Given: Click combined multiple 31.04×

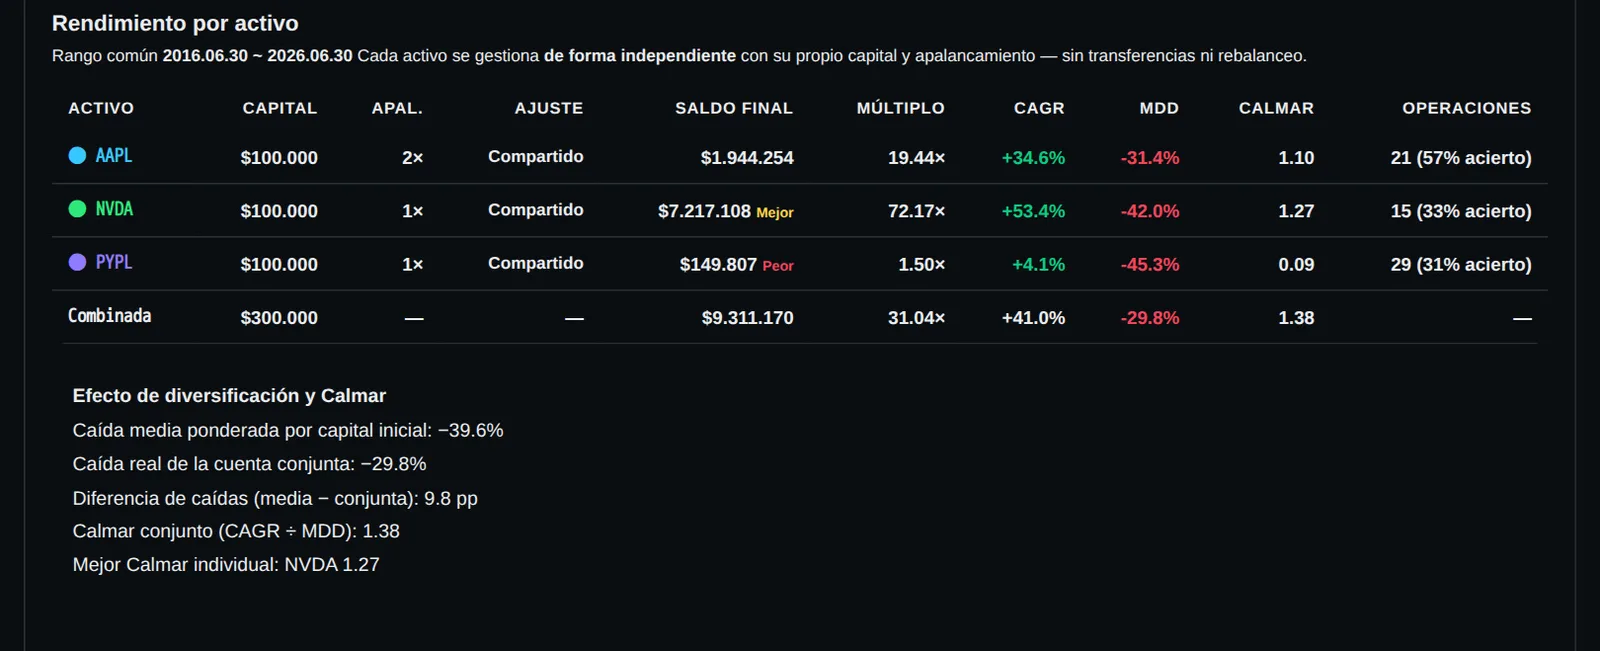Looking at the screenshot, I should 916,318.
